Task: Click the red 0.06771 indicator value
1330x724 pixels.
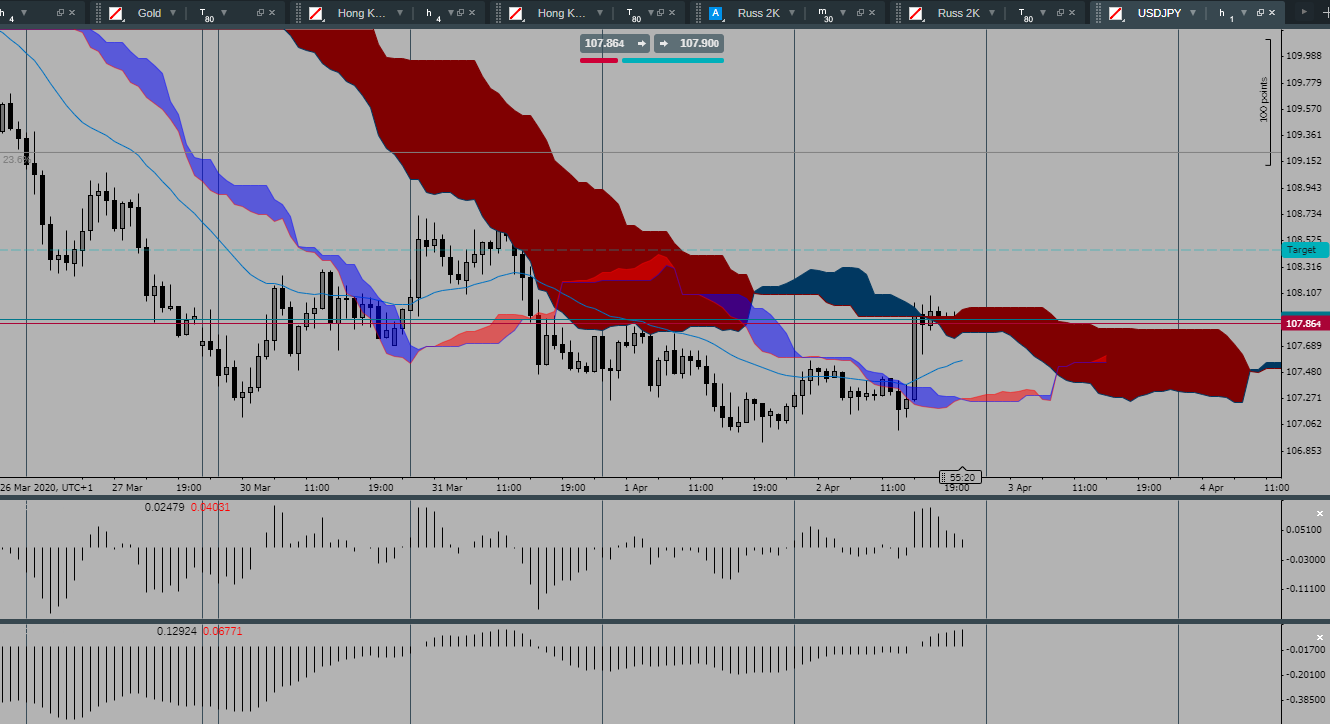Action: 222,631
